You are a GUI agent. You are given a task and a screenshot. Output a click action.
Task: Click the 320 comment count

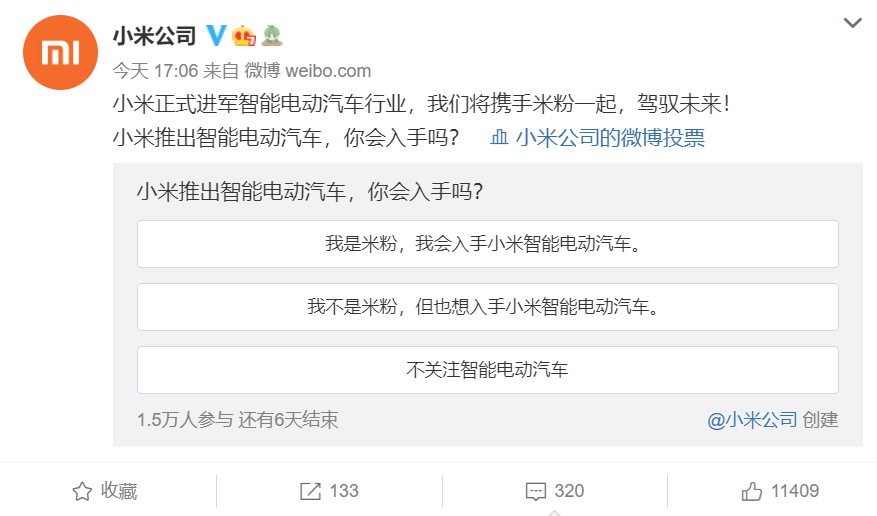pyautogui.click(x=569, y=491)
